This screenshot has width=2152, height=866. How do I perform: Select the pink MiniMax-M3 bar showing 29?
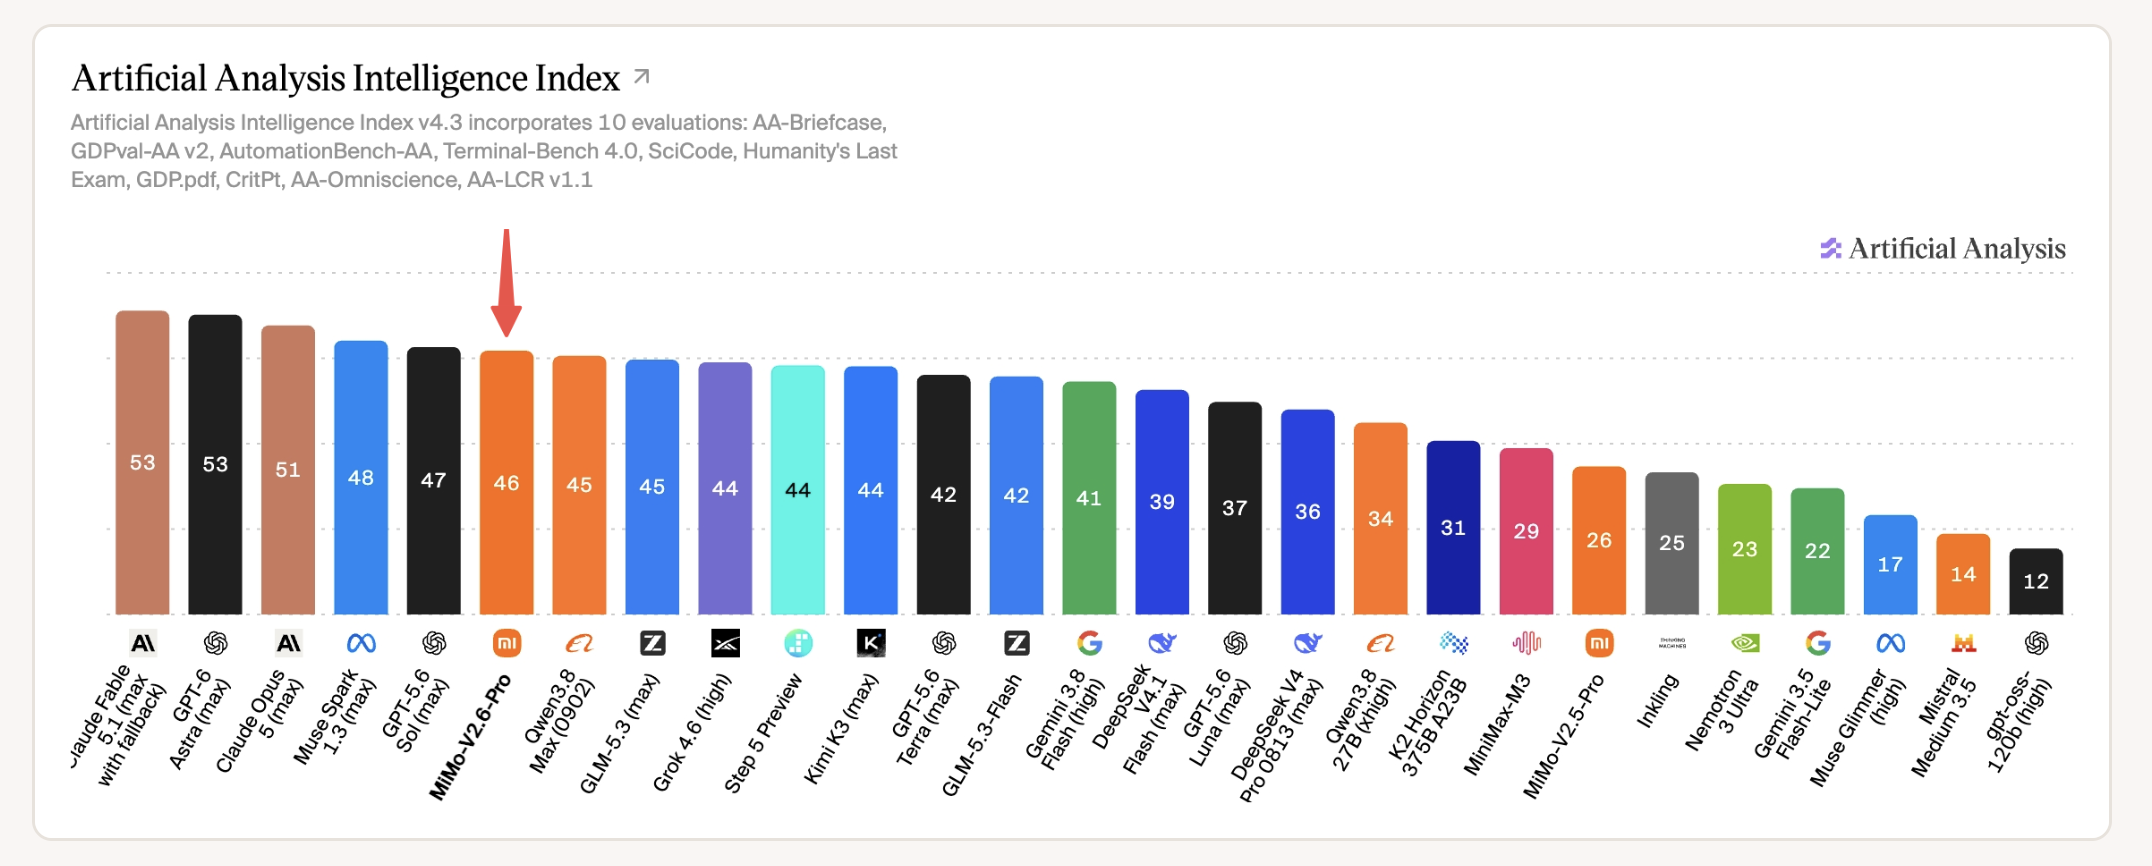pyautogui.click(x=1527, y=531)
